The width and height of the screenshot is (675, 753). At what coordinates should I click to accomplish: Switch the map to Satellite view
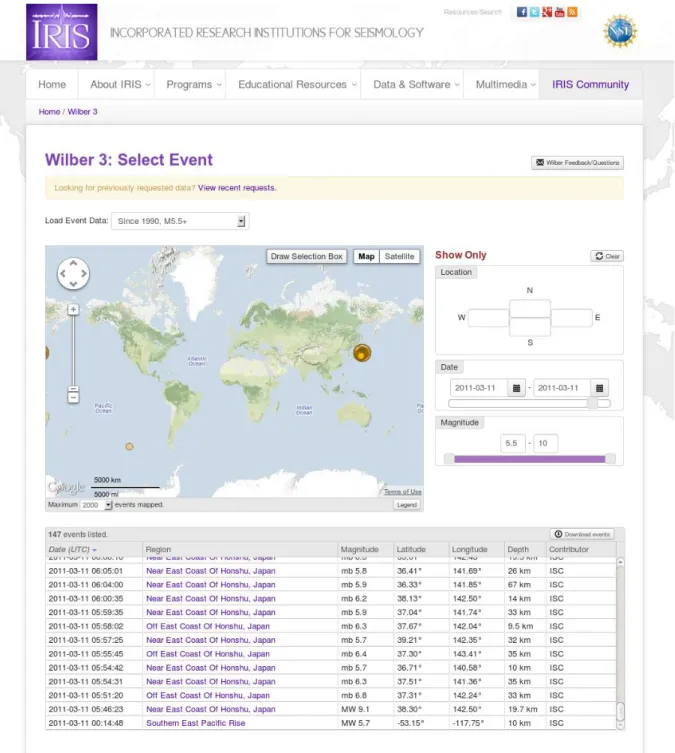click(x=399, y=256)
